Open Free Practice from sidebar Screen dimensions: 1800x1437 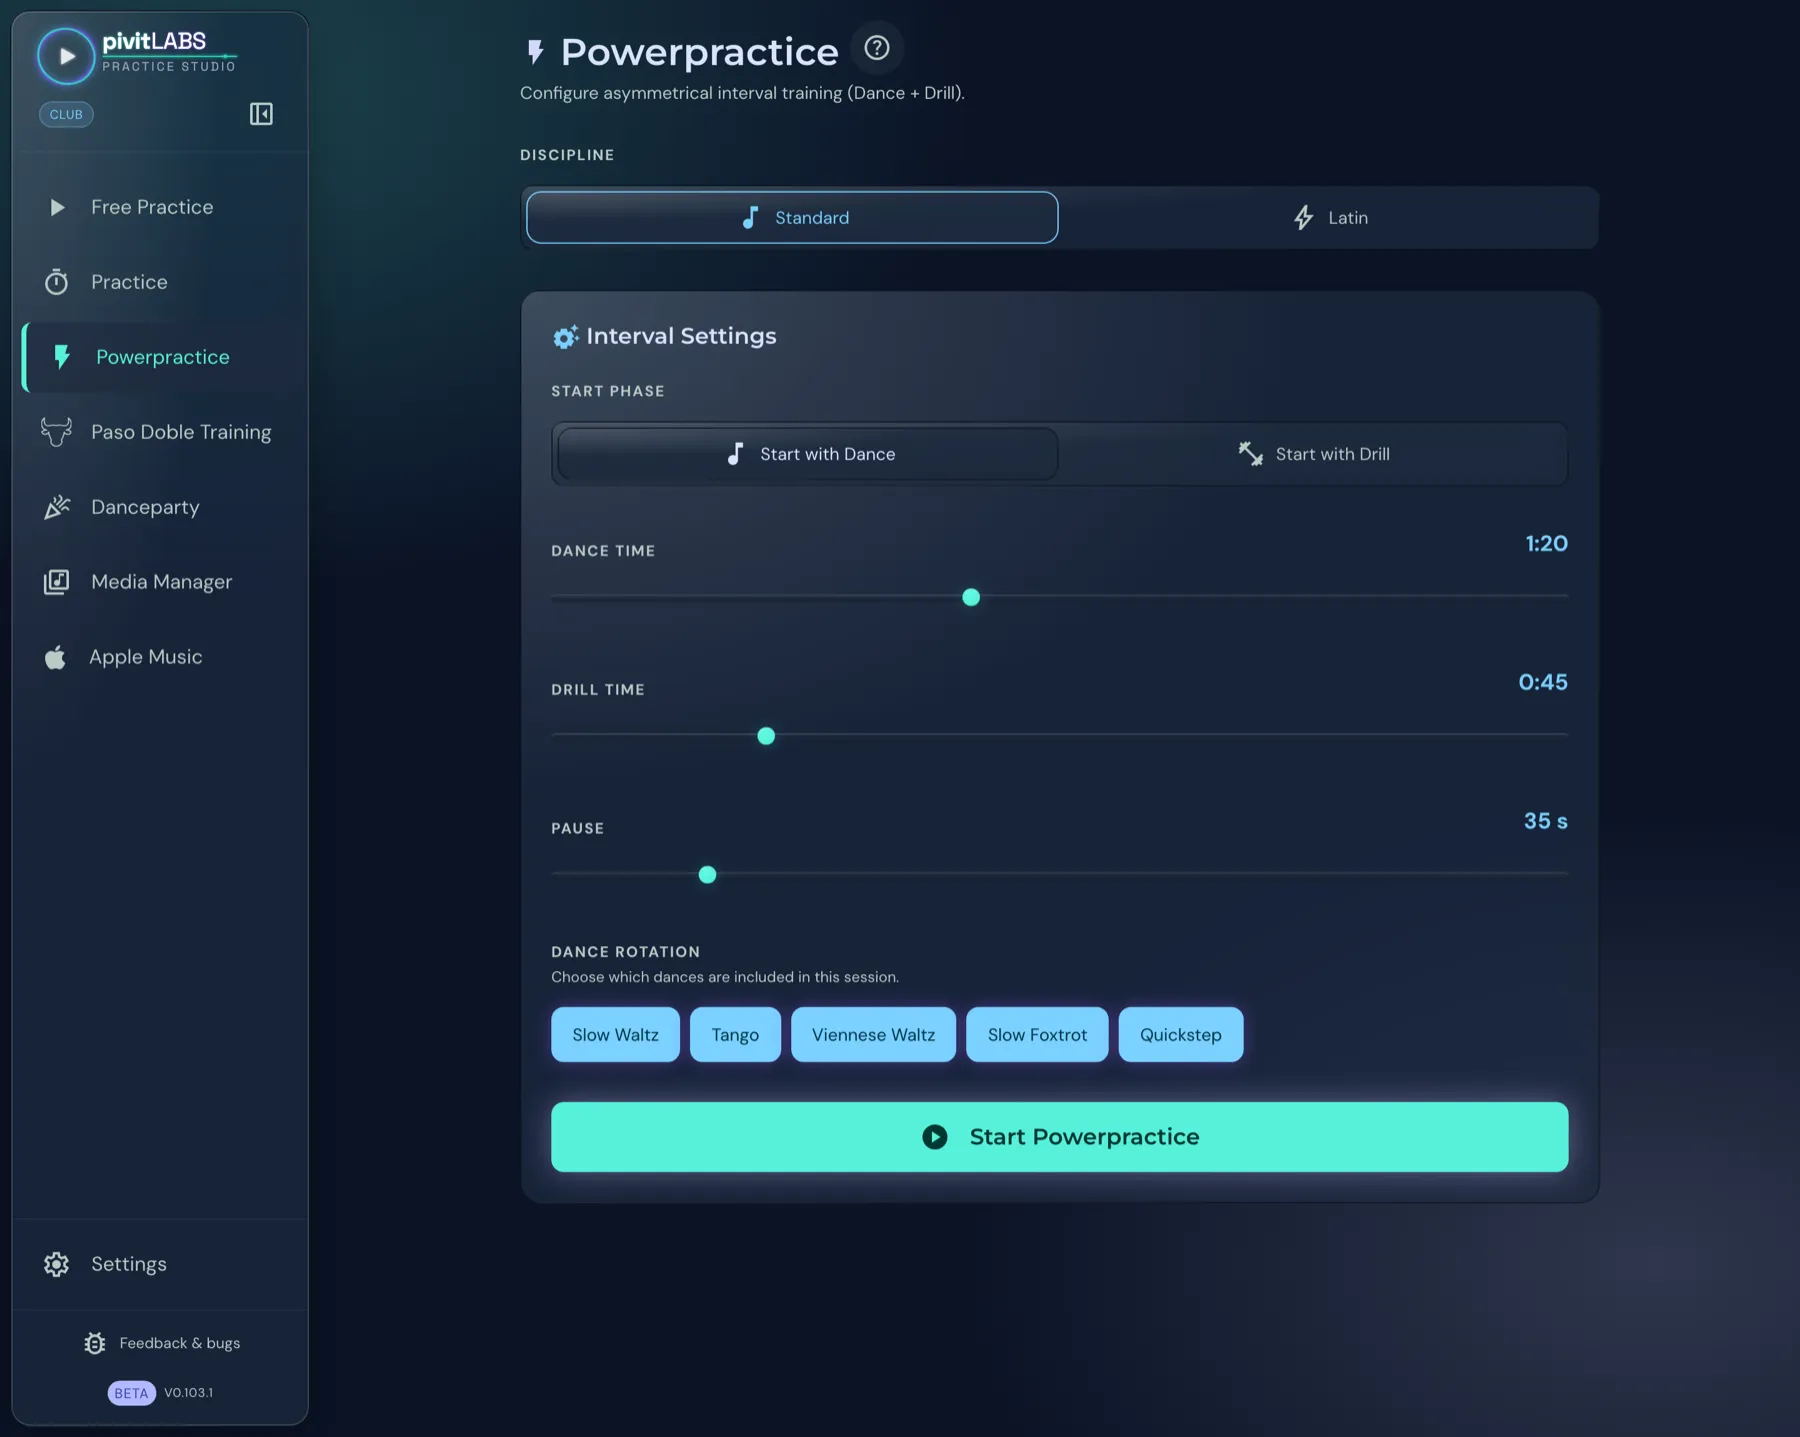160,207
